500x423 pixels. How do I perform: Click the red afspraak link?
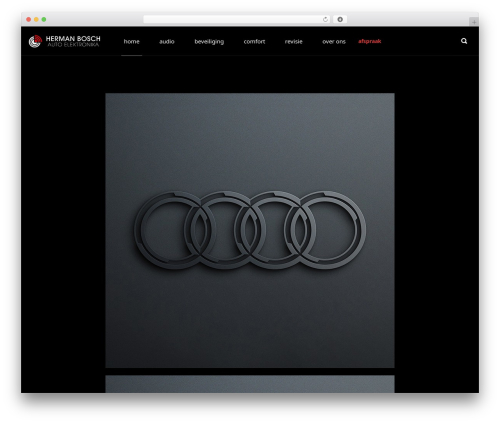[369, 41]
